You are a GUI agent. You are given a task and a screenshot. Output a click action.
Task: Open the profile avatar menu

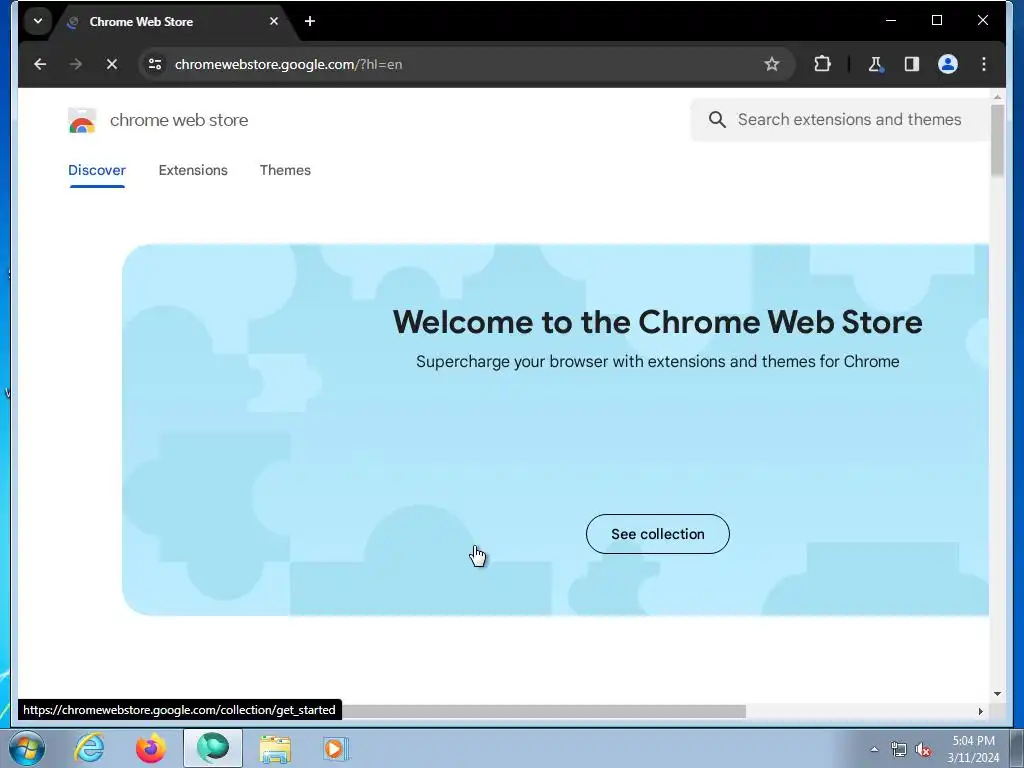click(x=948, y=64)
